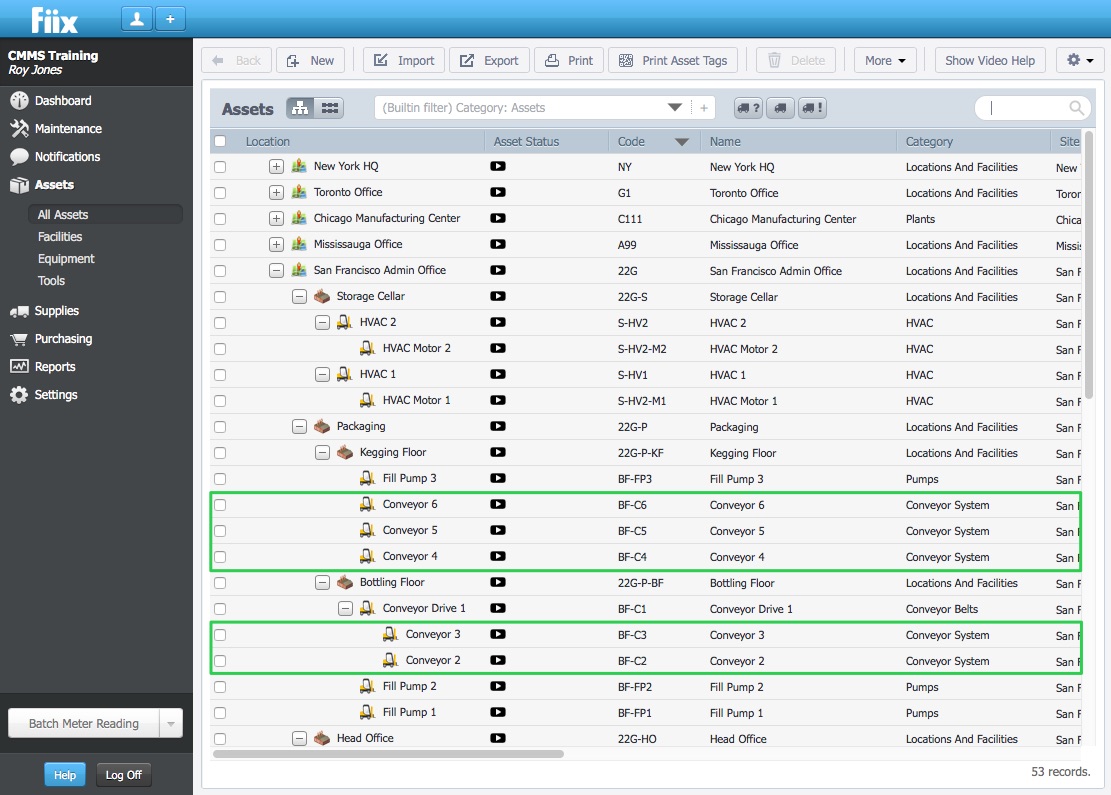Image resolution: width=1111 pixels, height=795 pixels.
Task: Click the search magnifier icon
Action: point(1076,108)
